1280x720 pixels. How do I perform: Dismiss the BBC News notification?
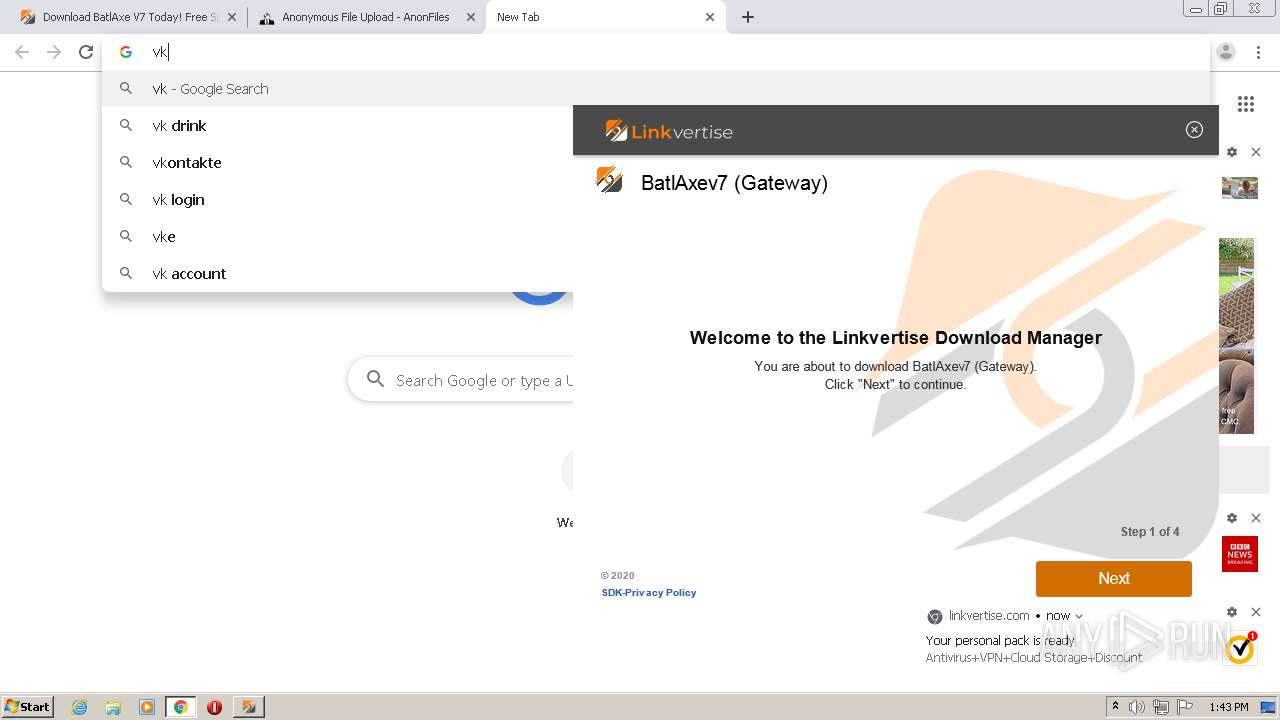tap(1256, 518)
